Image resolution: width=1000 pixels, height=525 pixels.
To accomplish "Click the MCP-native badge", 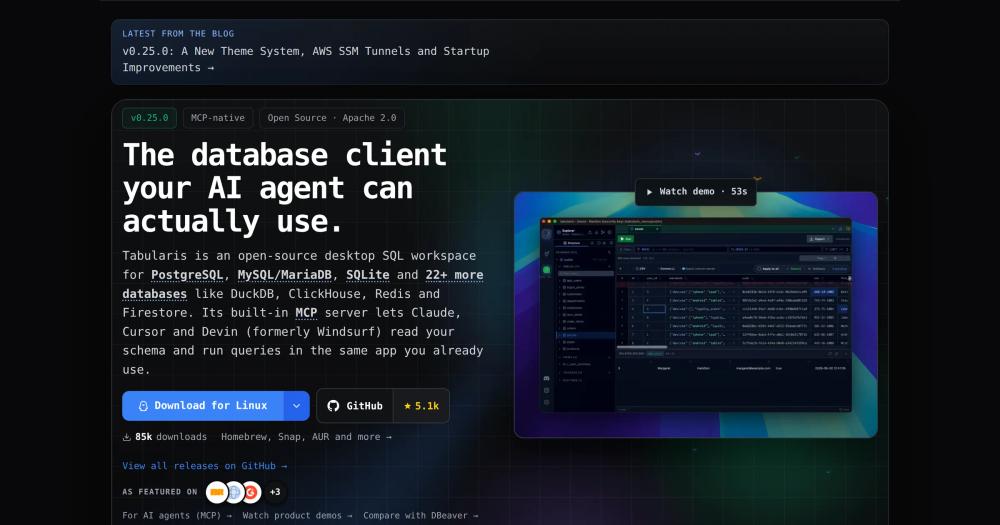I will point(217,118).
